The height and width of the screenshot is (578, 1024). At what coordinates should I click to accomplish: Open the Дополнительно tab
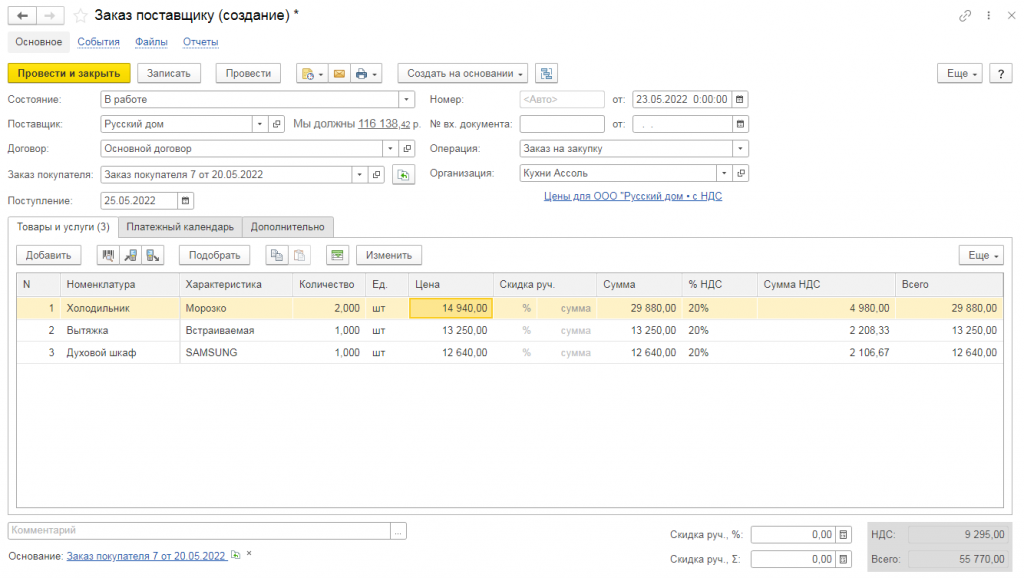(287, 227)
